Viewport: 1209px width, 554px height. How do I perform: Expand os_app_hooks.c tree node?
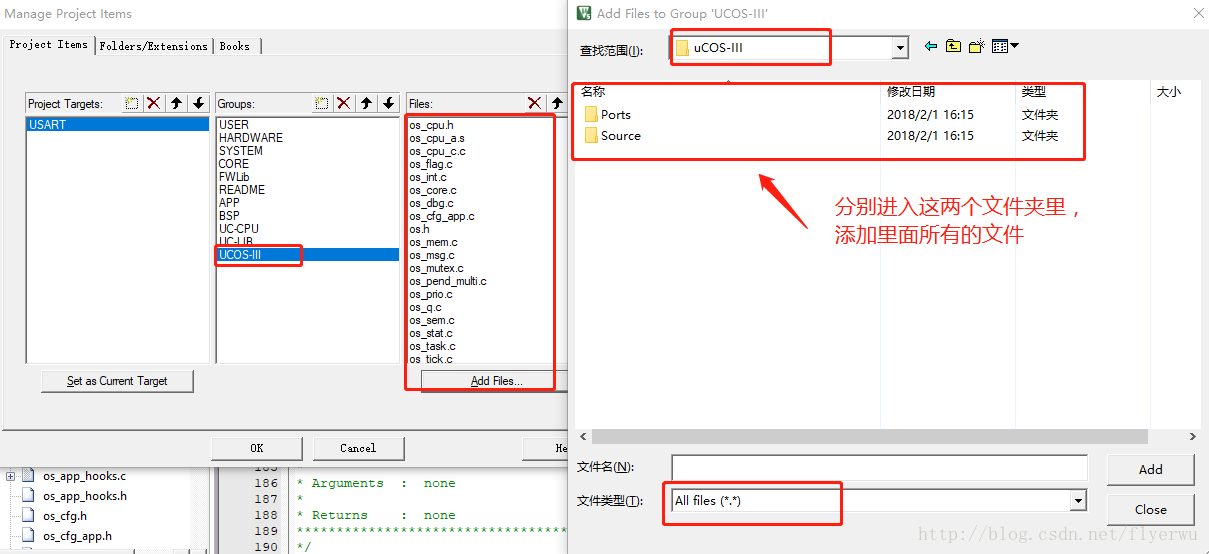click(x=11, y=476)
